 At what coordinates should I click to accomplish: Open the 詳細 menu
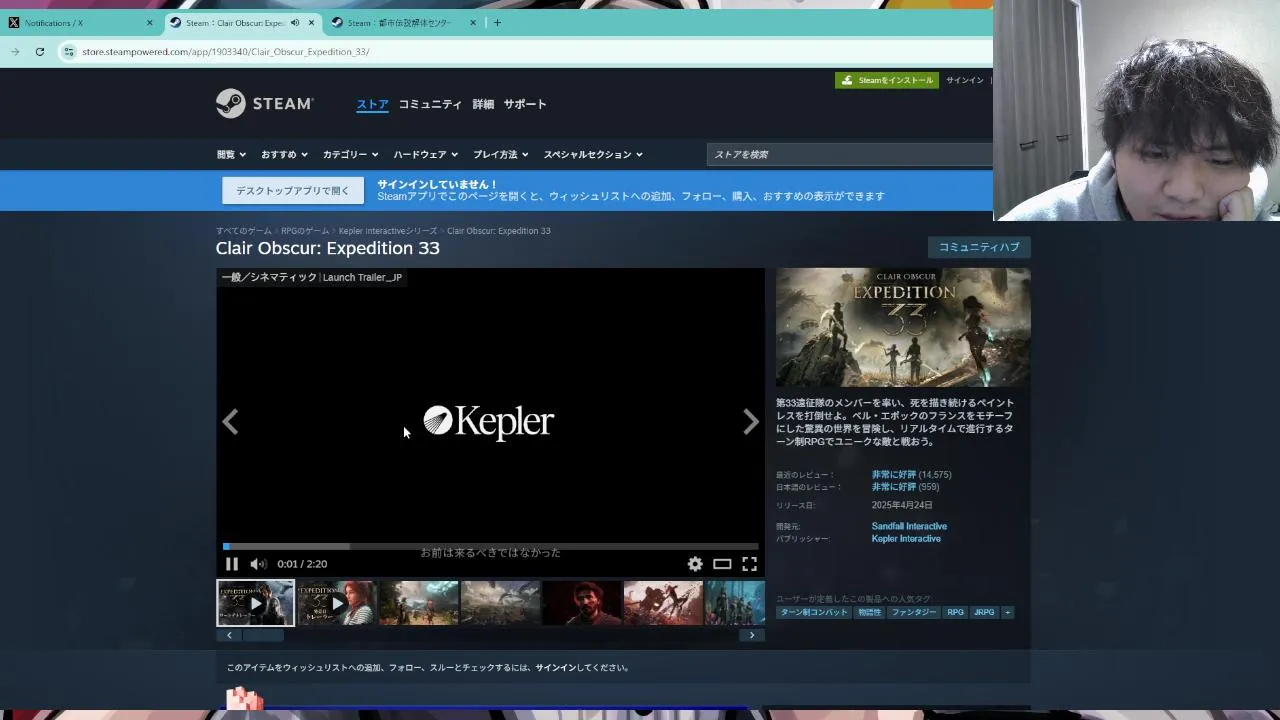[483, 104]
